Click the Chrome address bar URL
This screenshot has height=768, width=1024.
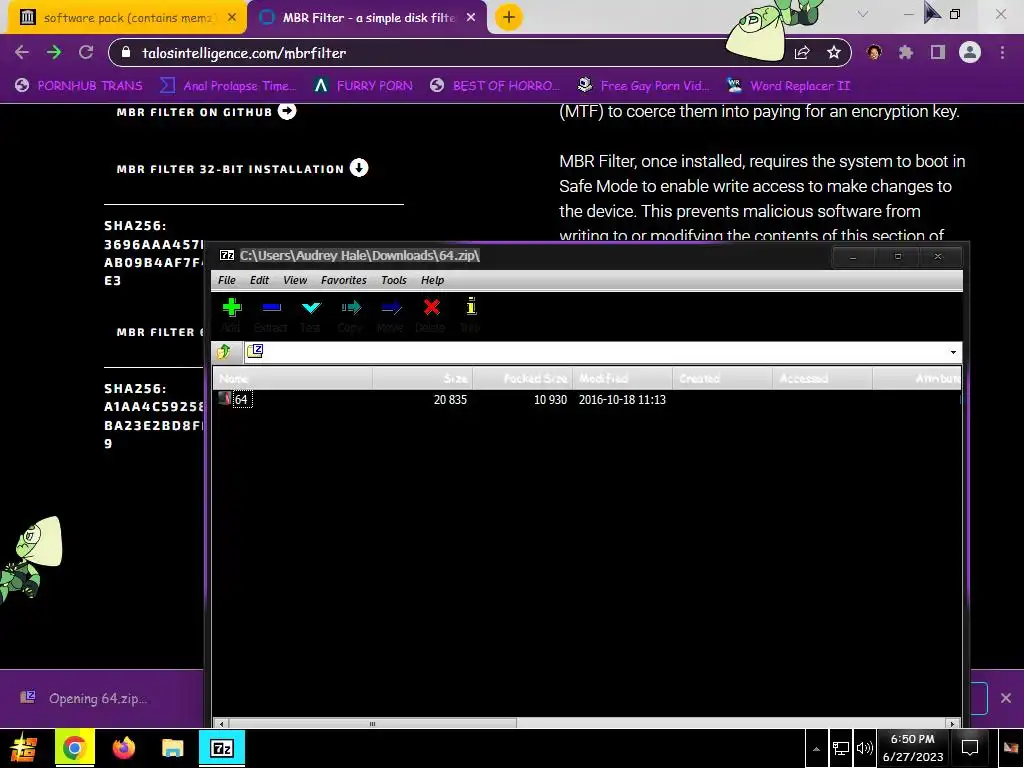pyautogui.click(x=244, y=54)
